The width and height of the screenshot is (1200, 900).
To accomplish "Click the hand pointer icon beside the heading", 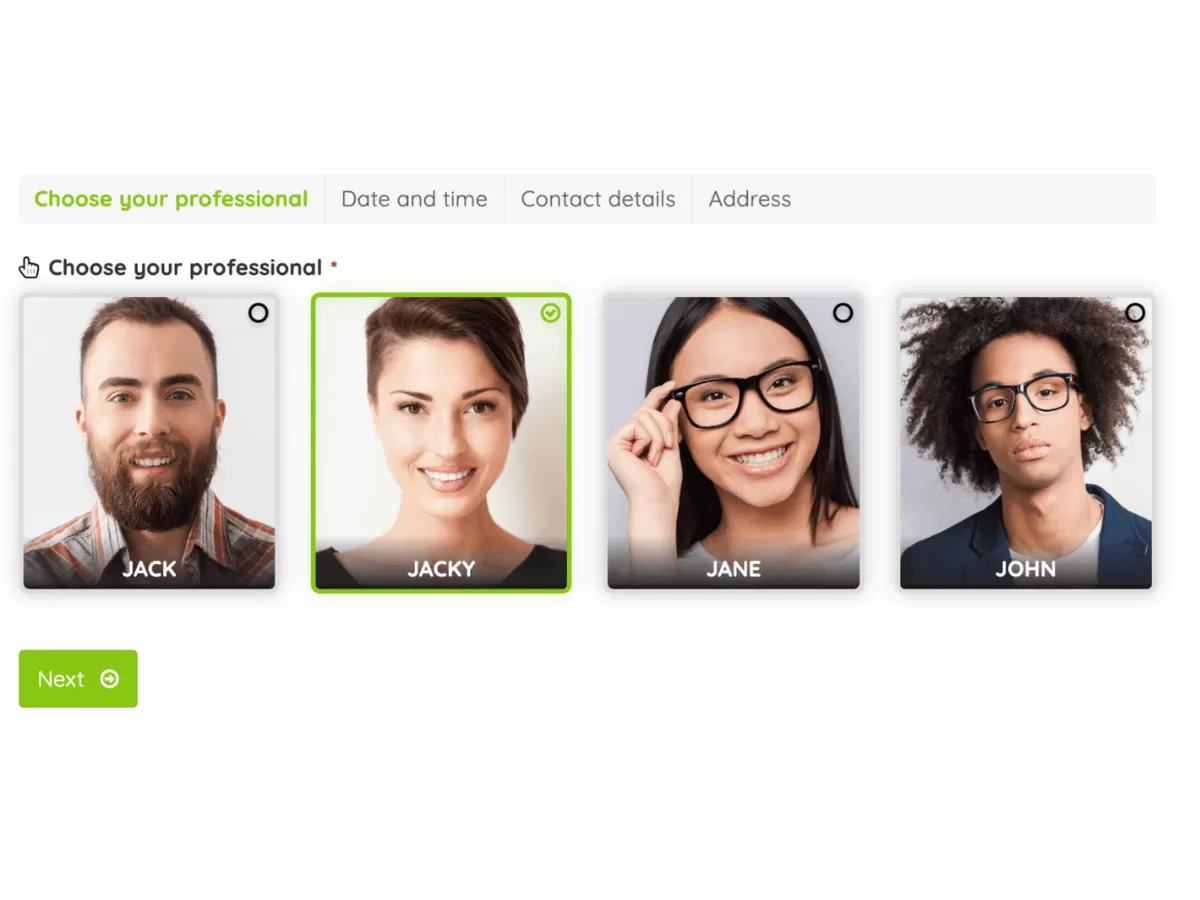I will 29,267.
